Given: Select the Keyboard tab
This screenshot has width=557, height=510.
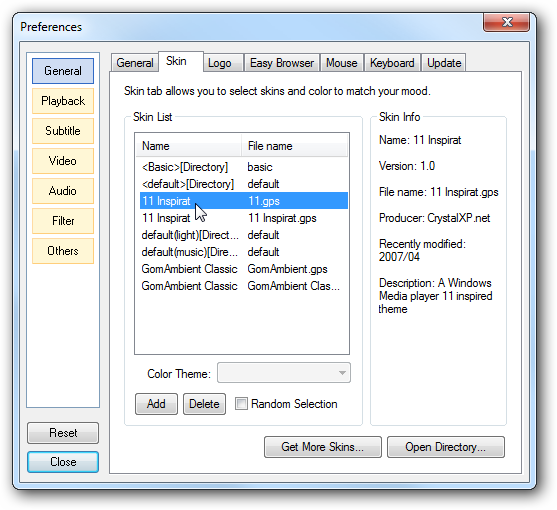Looking at the screenshot, I should click(392, 63).
